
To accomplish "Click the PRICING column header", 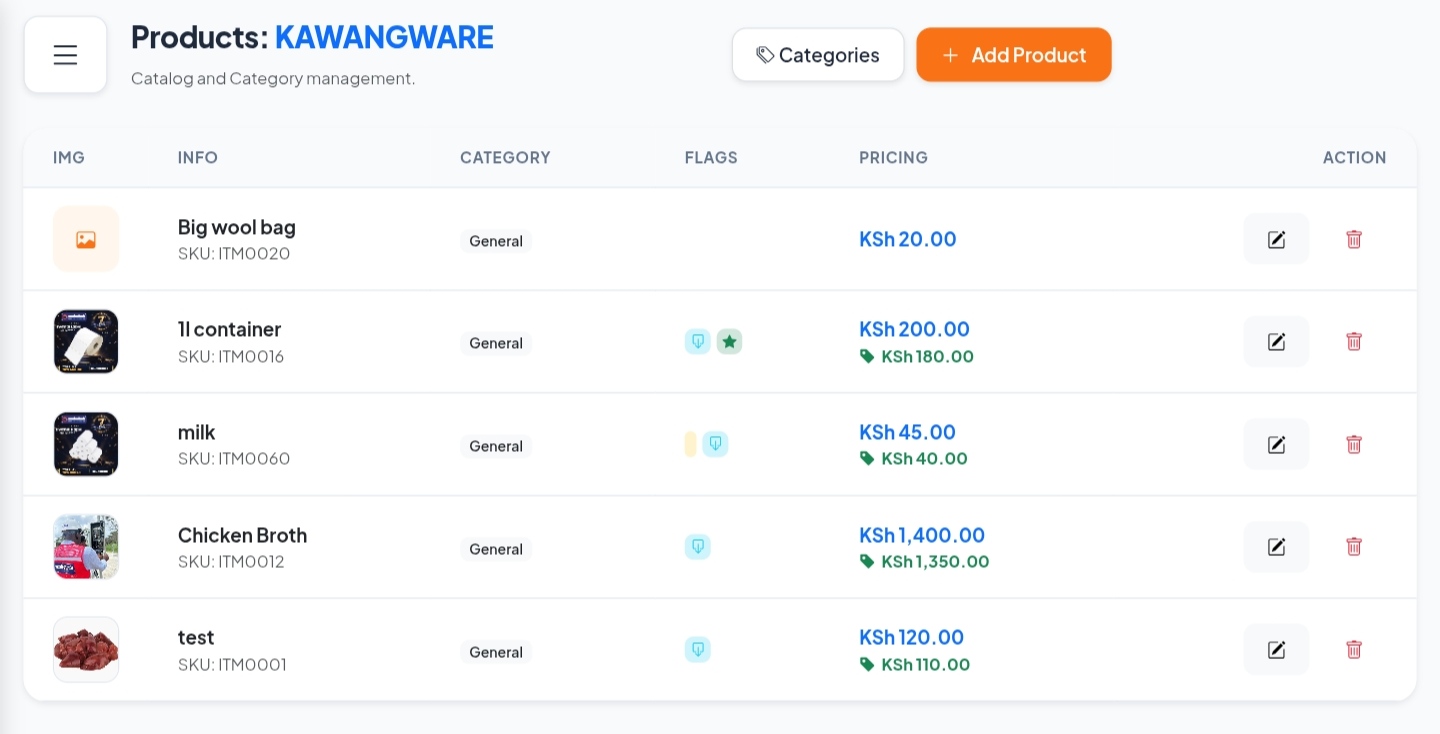I will coord(893,157).
